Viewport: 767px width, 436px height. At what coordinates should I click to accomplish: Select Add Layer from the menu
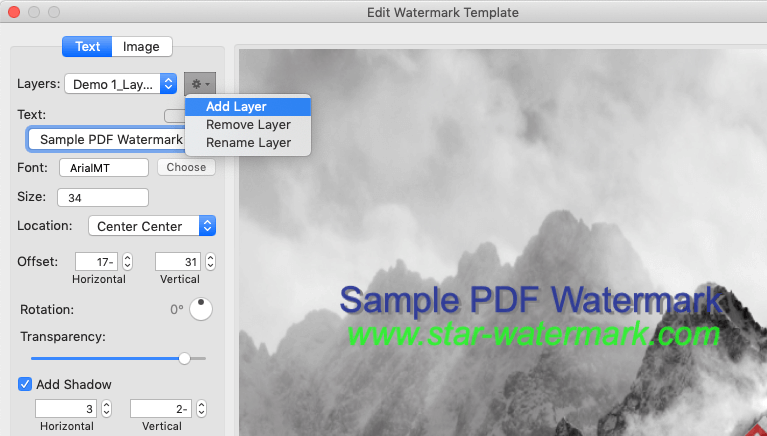coord(236,107)
